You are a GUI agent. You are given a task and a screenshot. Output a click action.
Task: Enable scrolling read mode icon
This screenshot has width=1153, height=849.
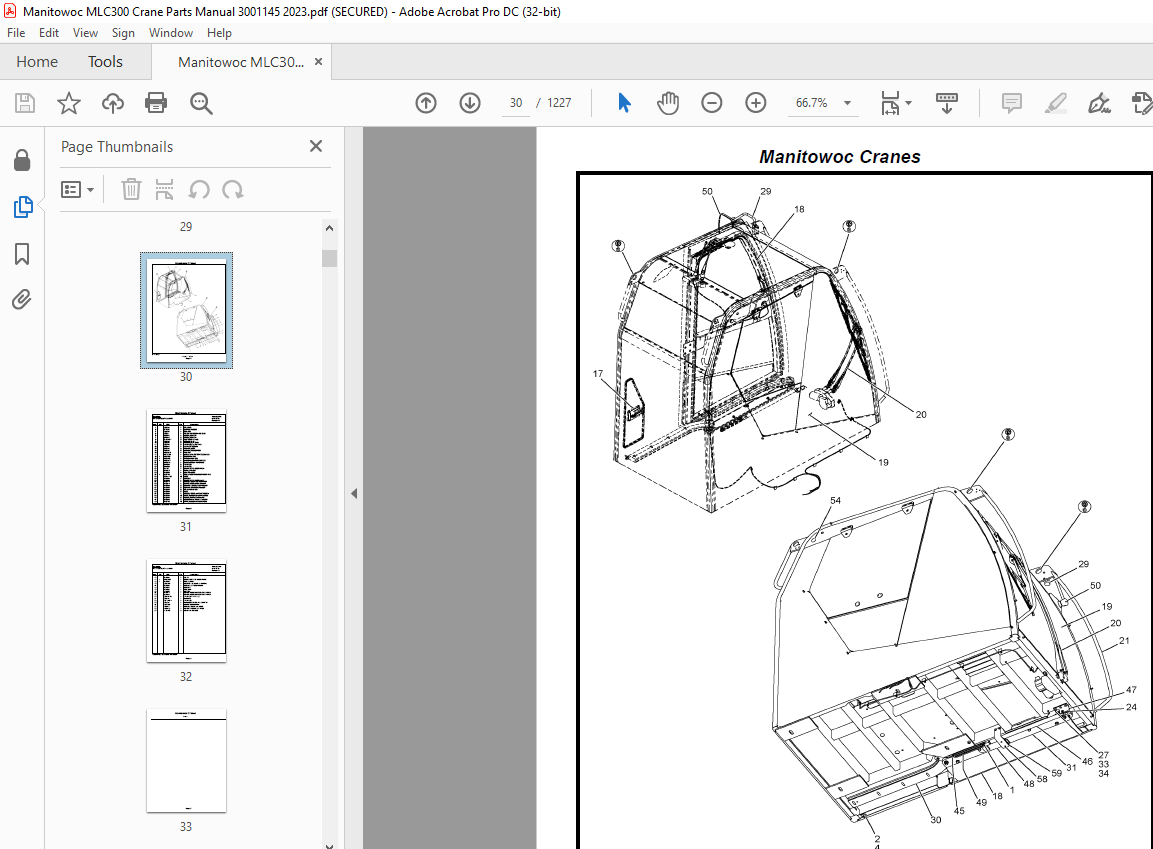click(x=946, y=103)
